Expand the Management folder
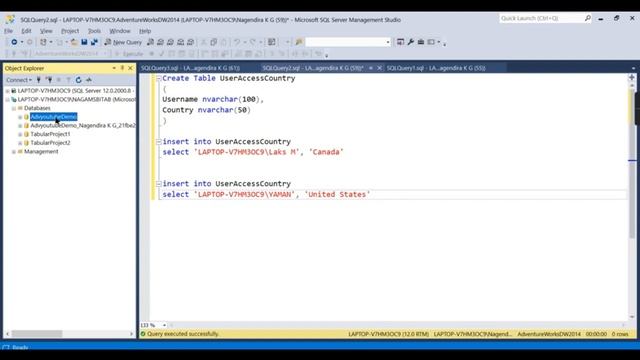640x360 pixels. click(x=13, y=151)
